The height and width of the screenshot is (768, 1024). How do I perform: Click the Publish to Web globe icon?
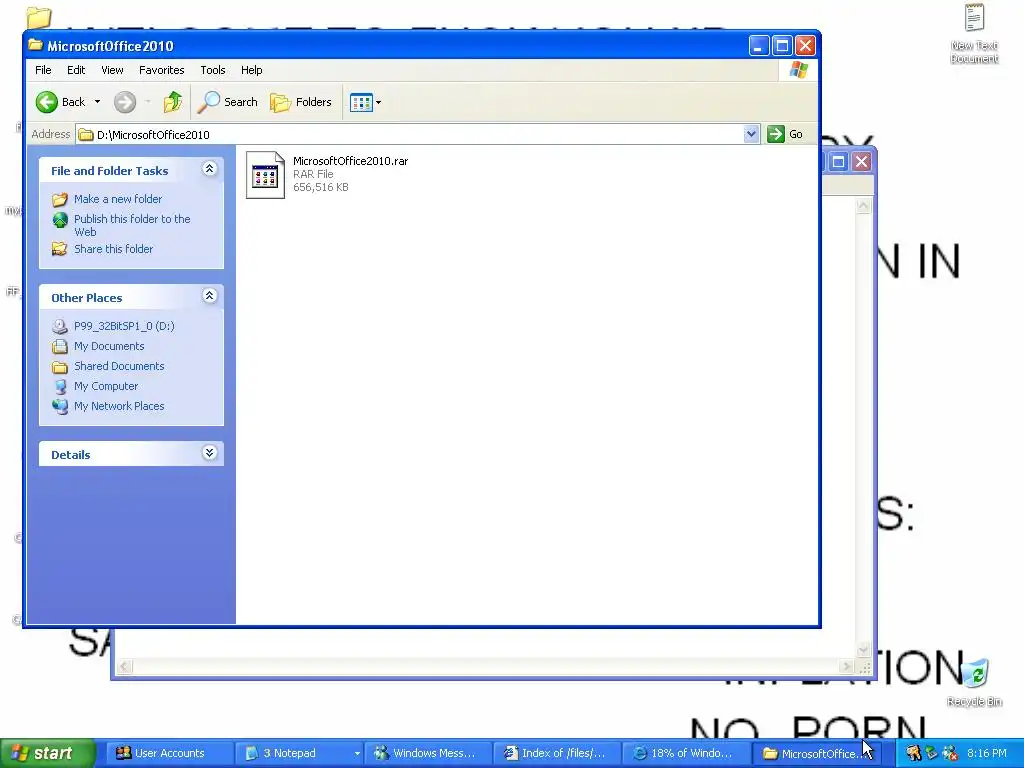coord(60,220)
